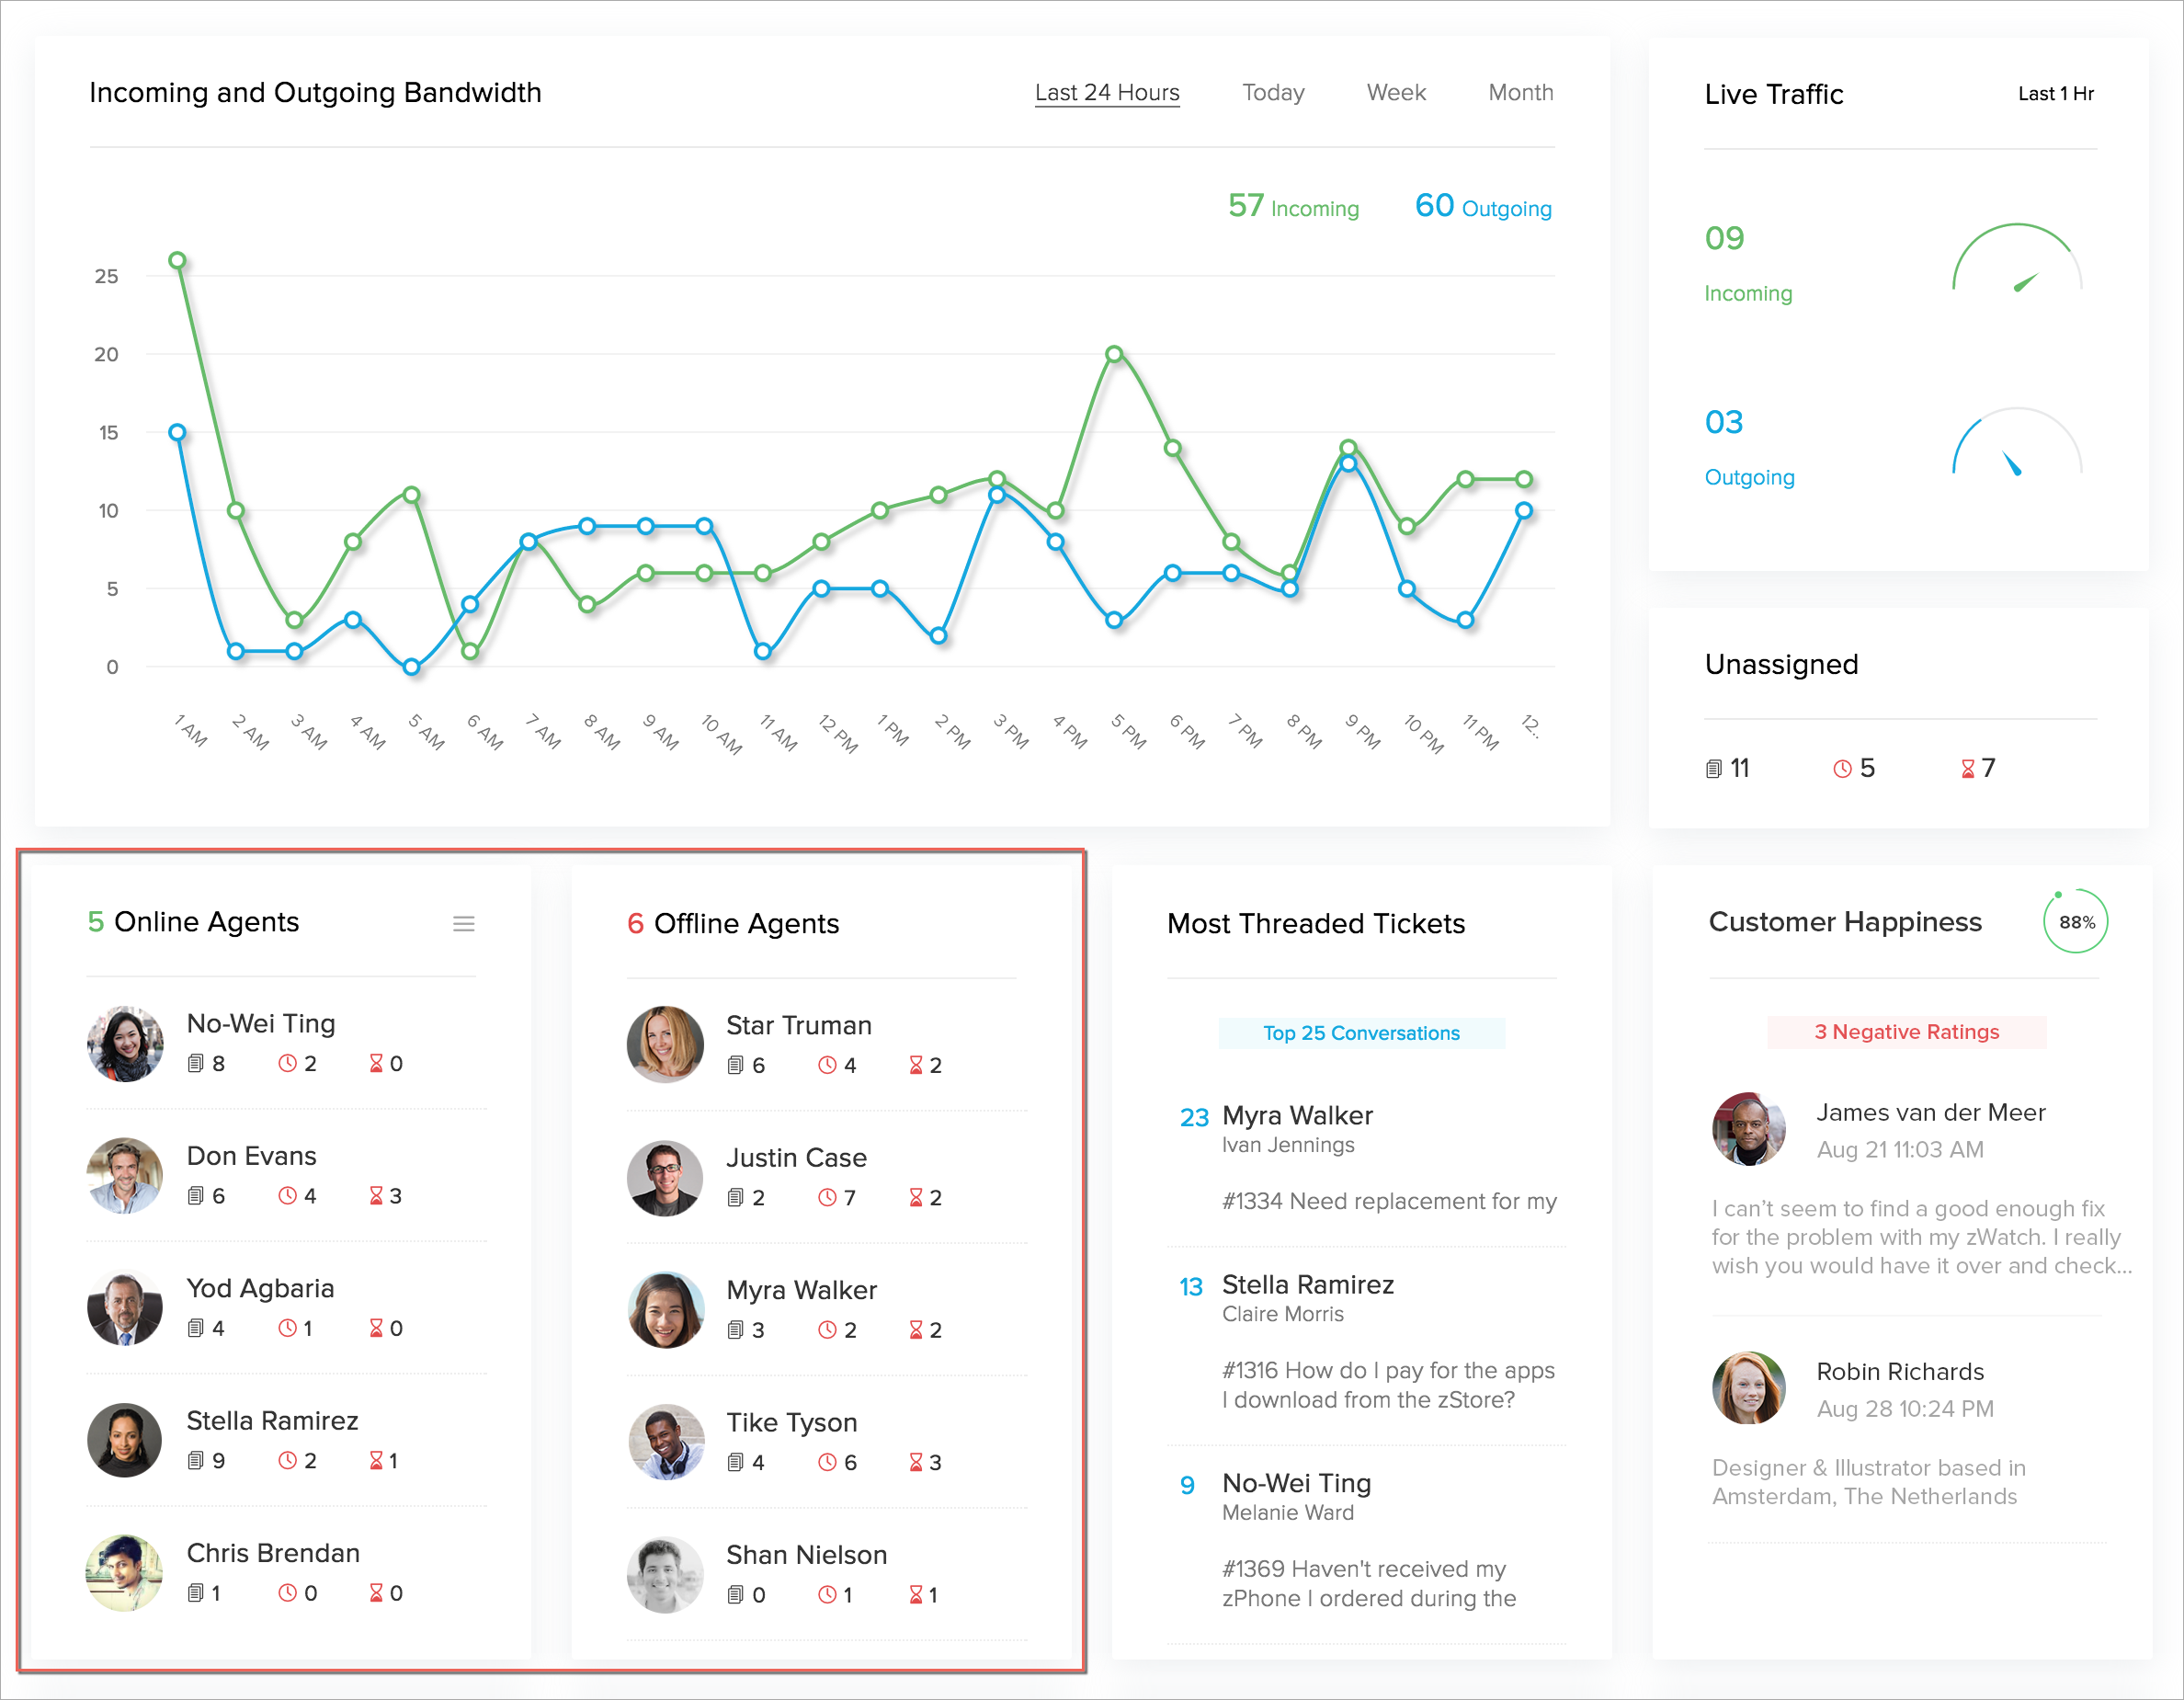The image size is (2184, 1700).
Task: Switch to the Week tab
Action: pyautogui.click(x=1396, y=93)
